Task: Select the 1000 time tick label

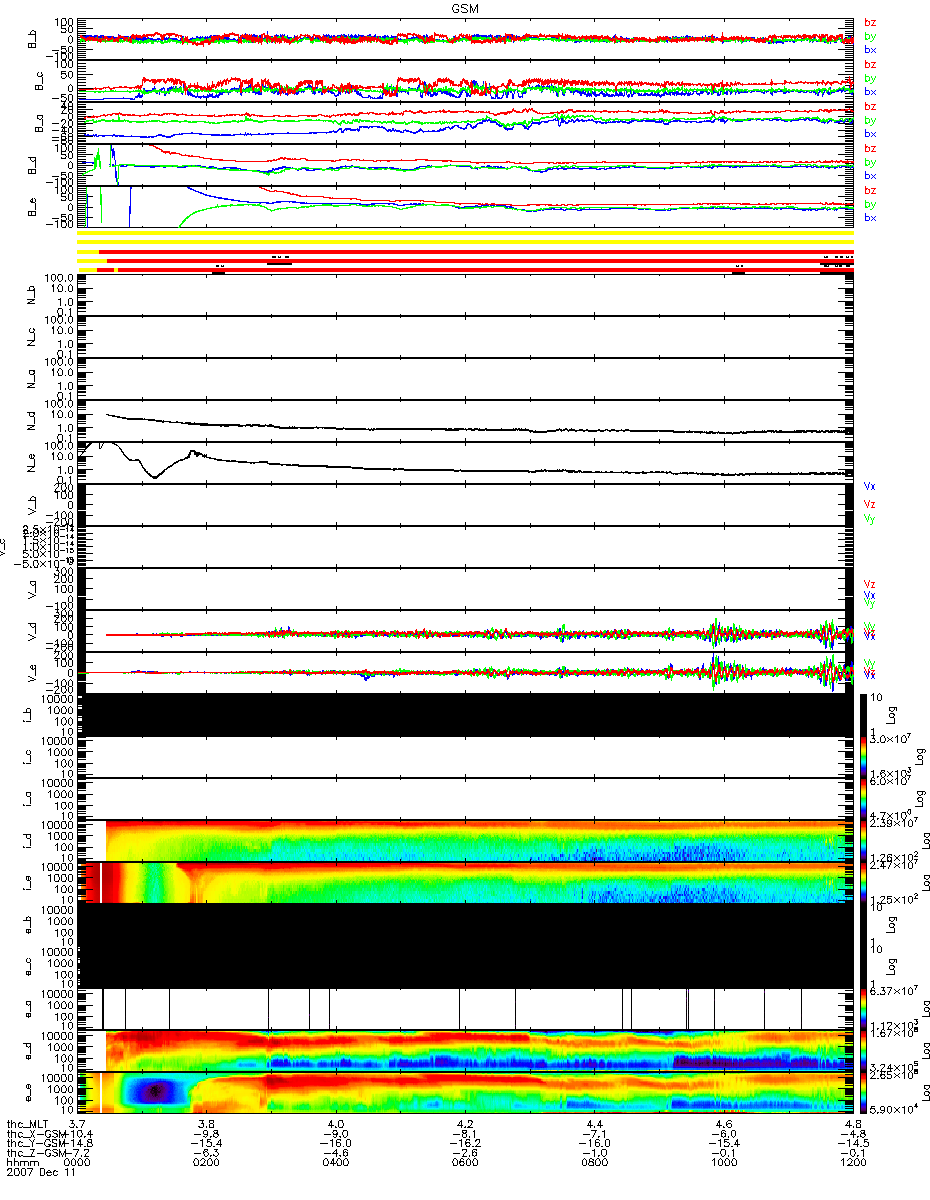Action: click(x=723, y=1164)
